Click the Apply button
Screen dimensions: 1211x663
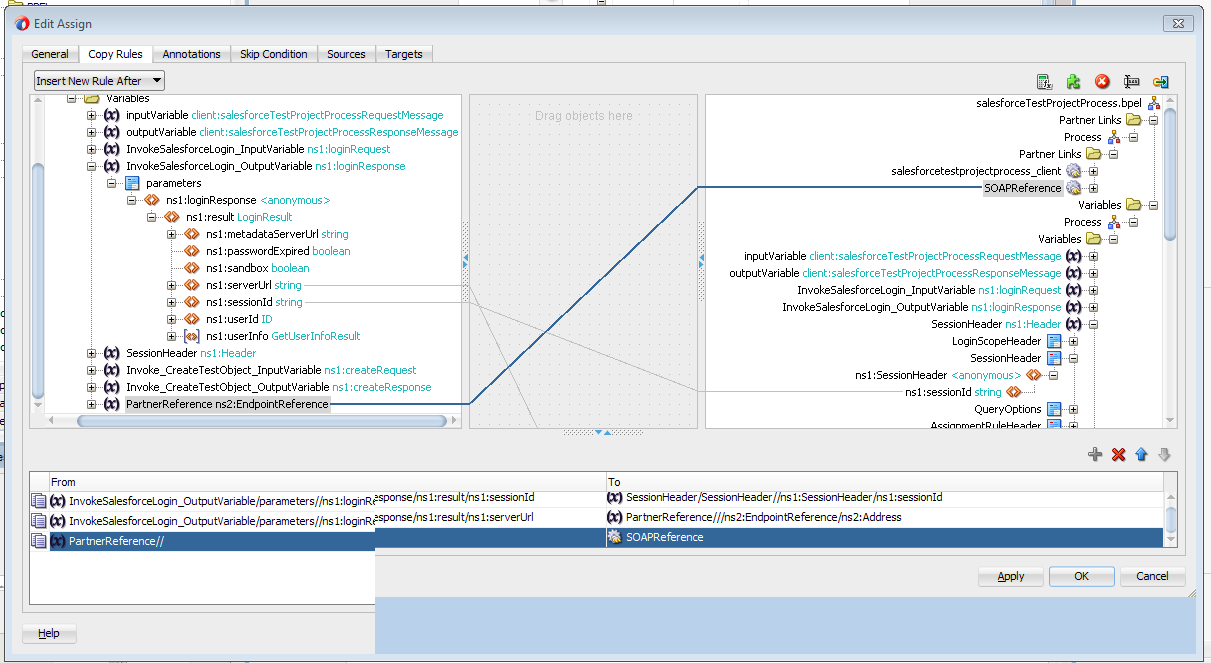point(1010,576)
